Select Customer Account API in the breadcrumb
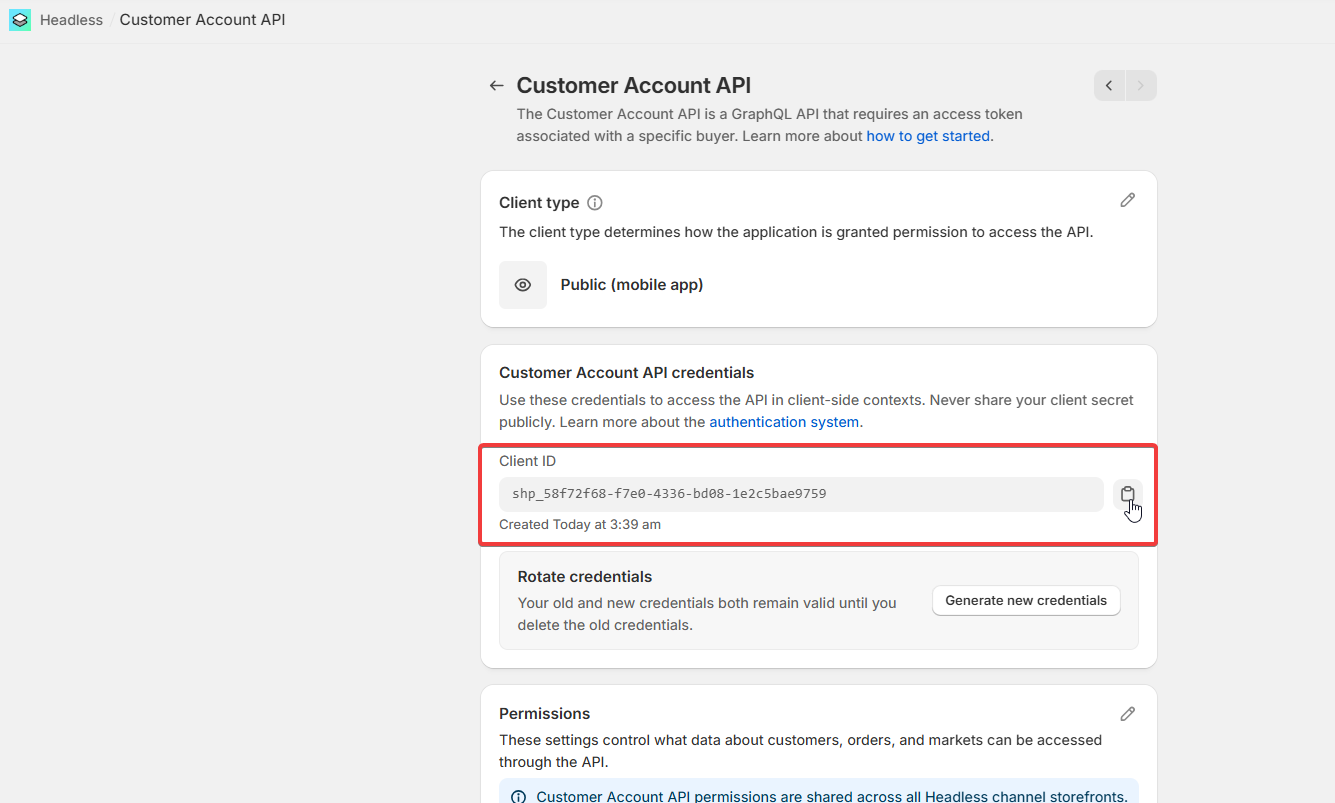 [x=202, y=20]
